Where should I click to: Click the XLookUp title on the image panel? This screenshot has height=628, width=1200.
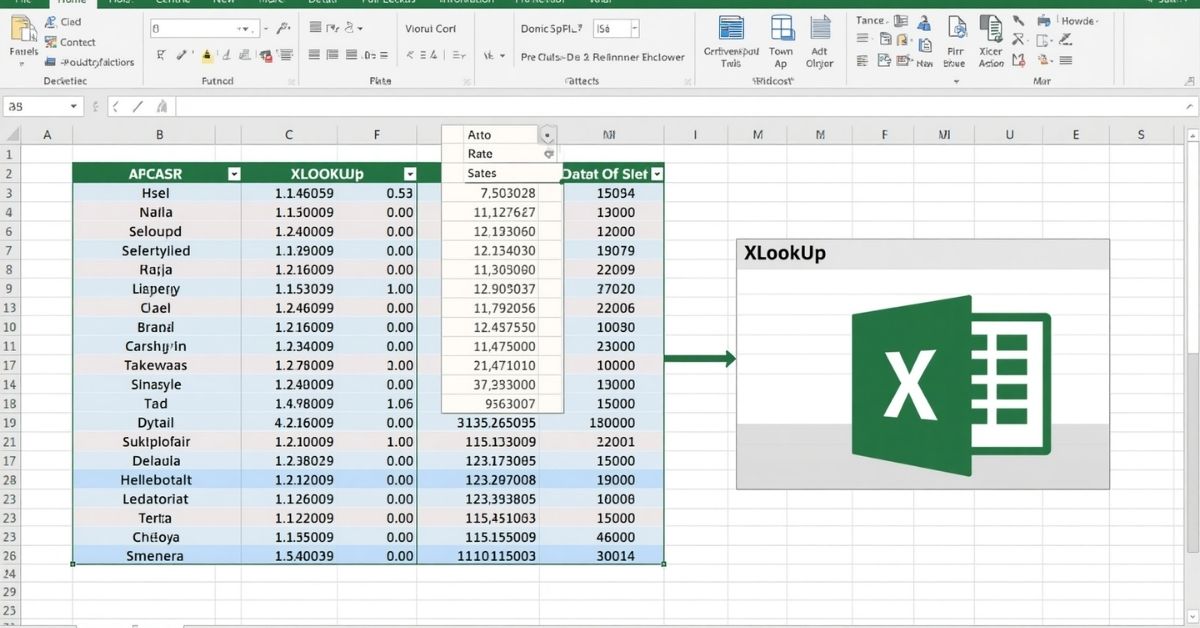click(x=785, y=253)
